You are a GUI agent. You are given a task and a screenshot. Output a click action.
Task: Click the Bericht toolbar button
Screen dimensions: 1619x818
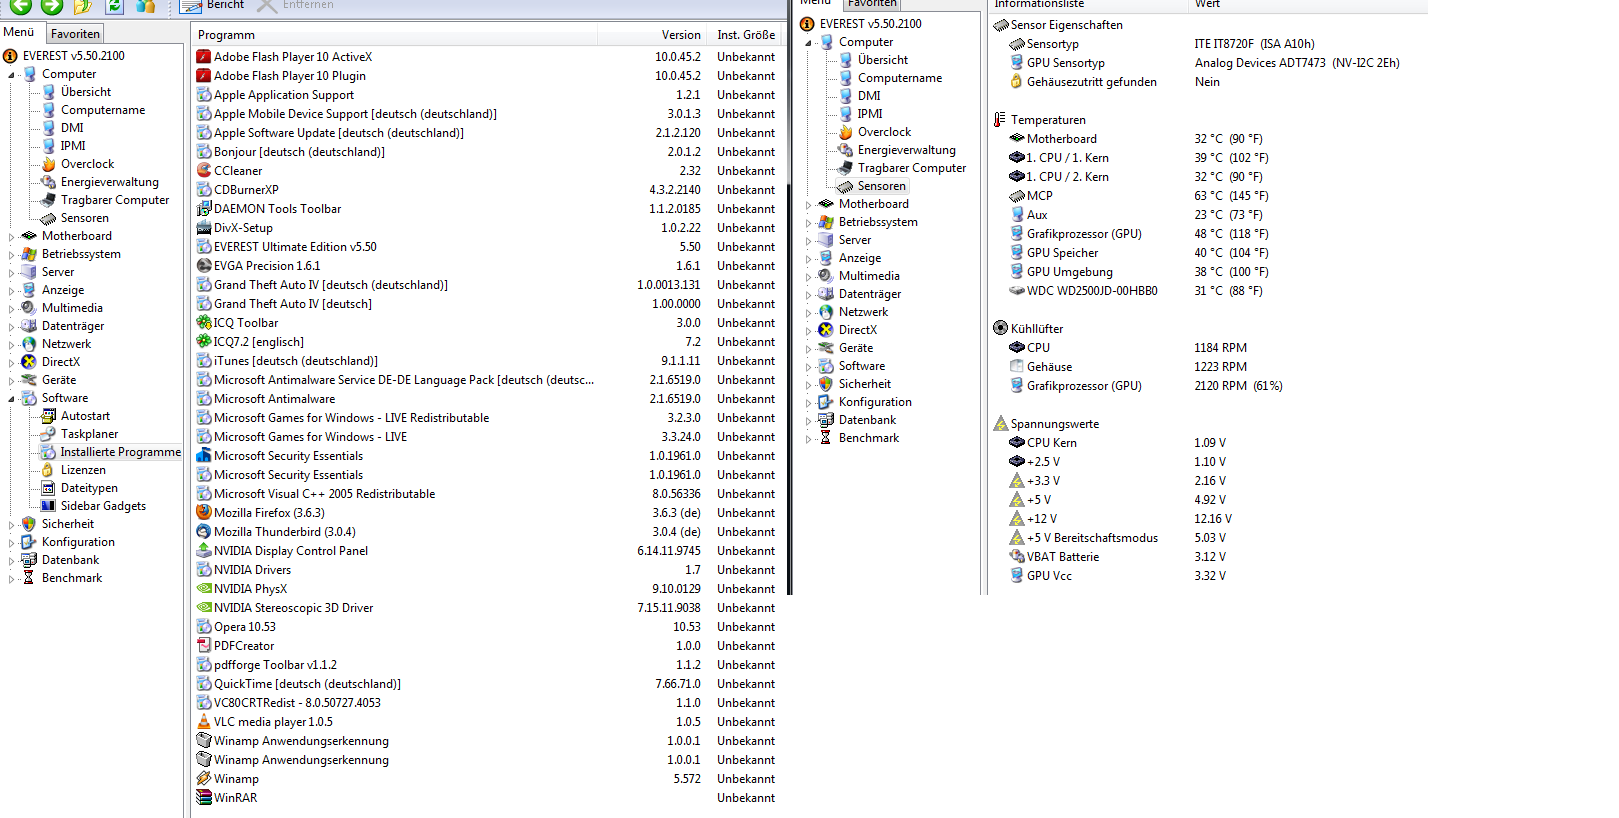click(212, 6)
